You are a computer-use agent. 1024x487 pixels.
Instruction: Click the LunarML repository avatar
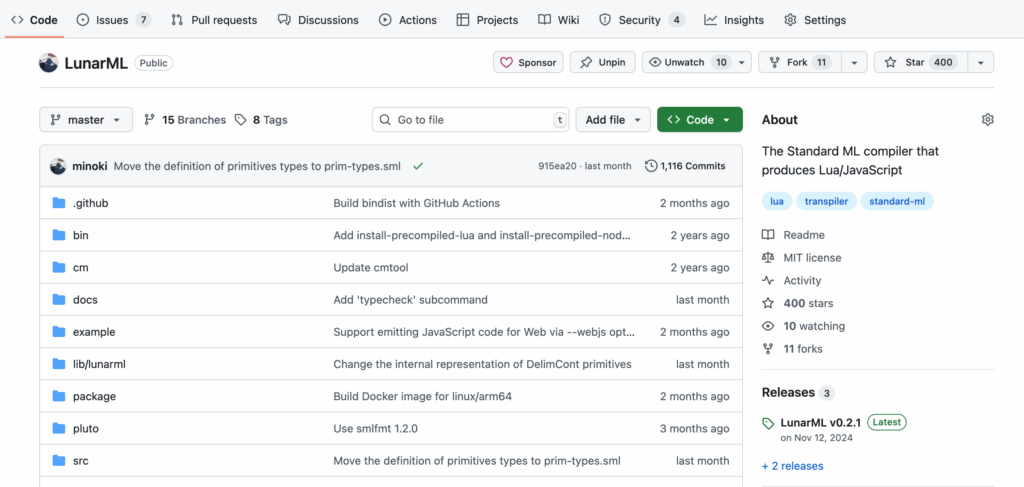[x=49, y=63]
